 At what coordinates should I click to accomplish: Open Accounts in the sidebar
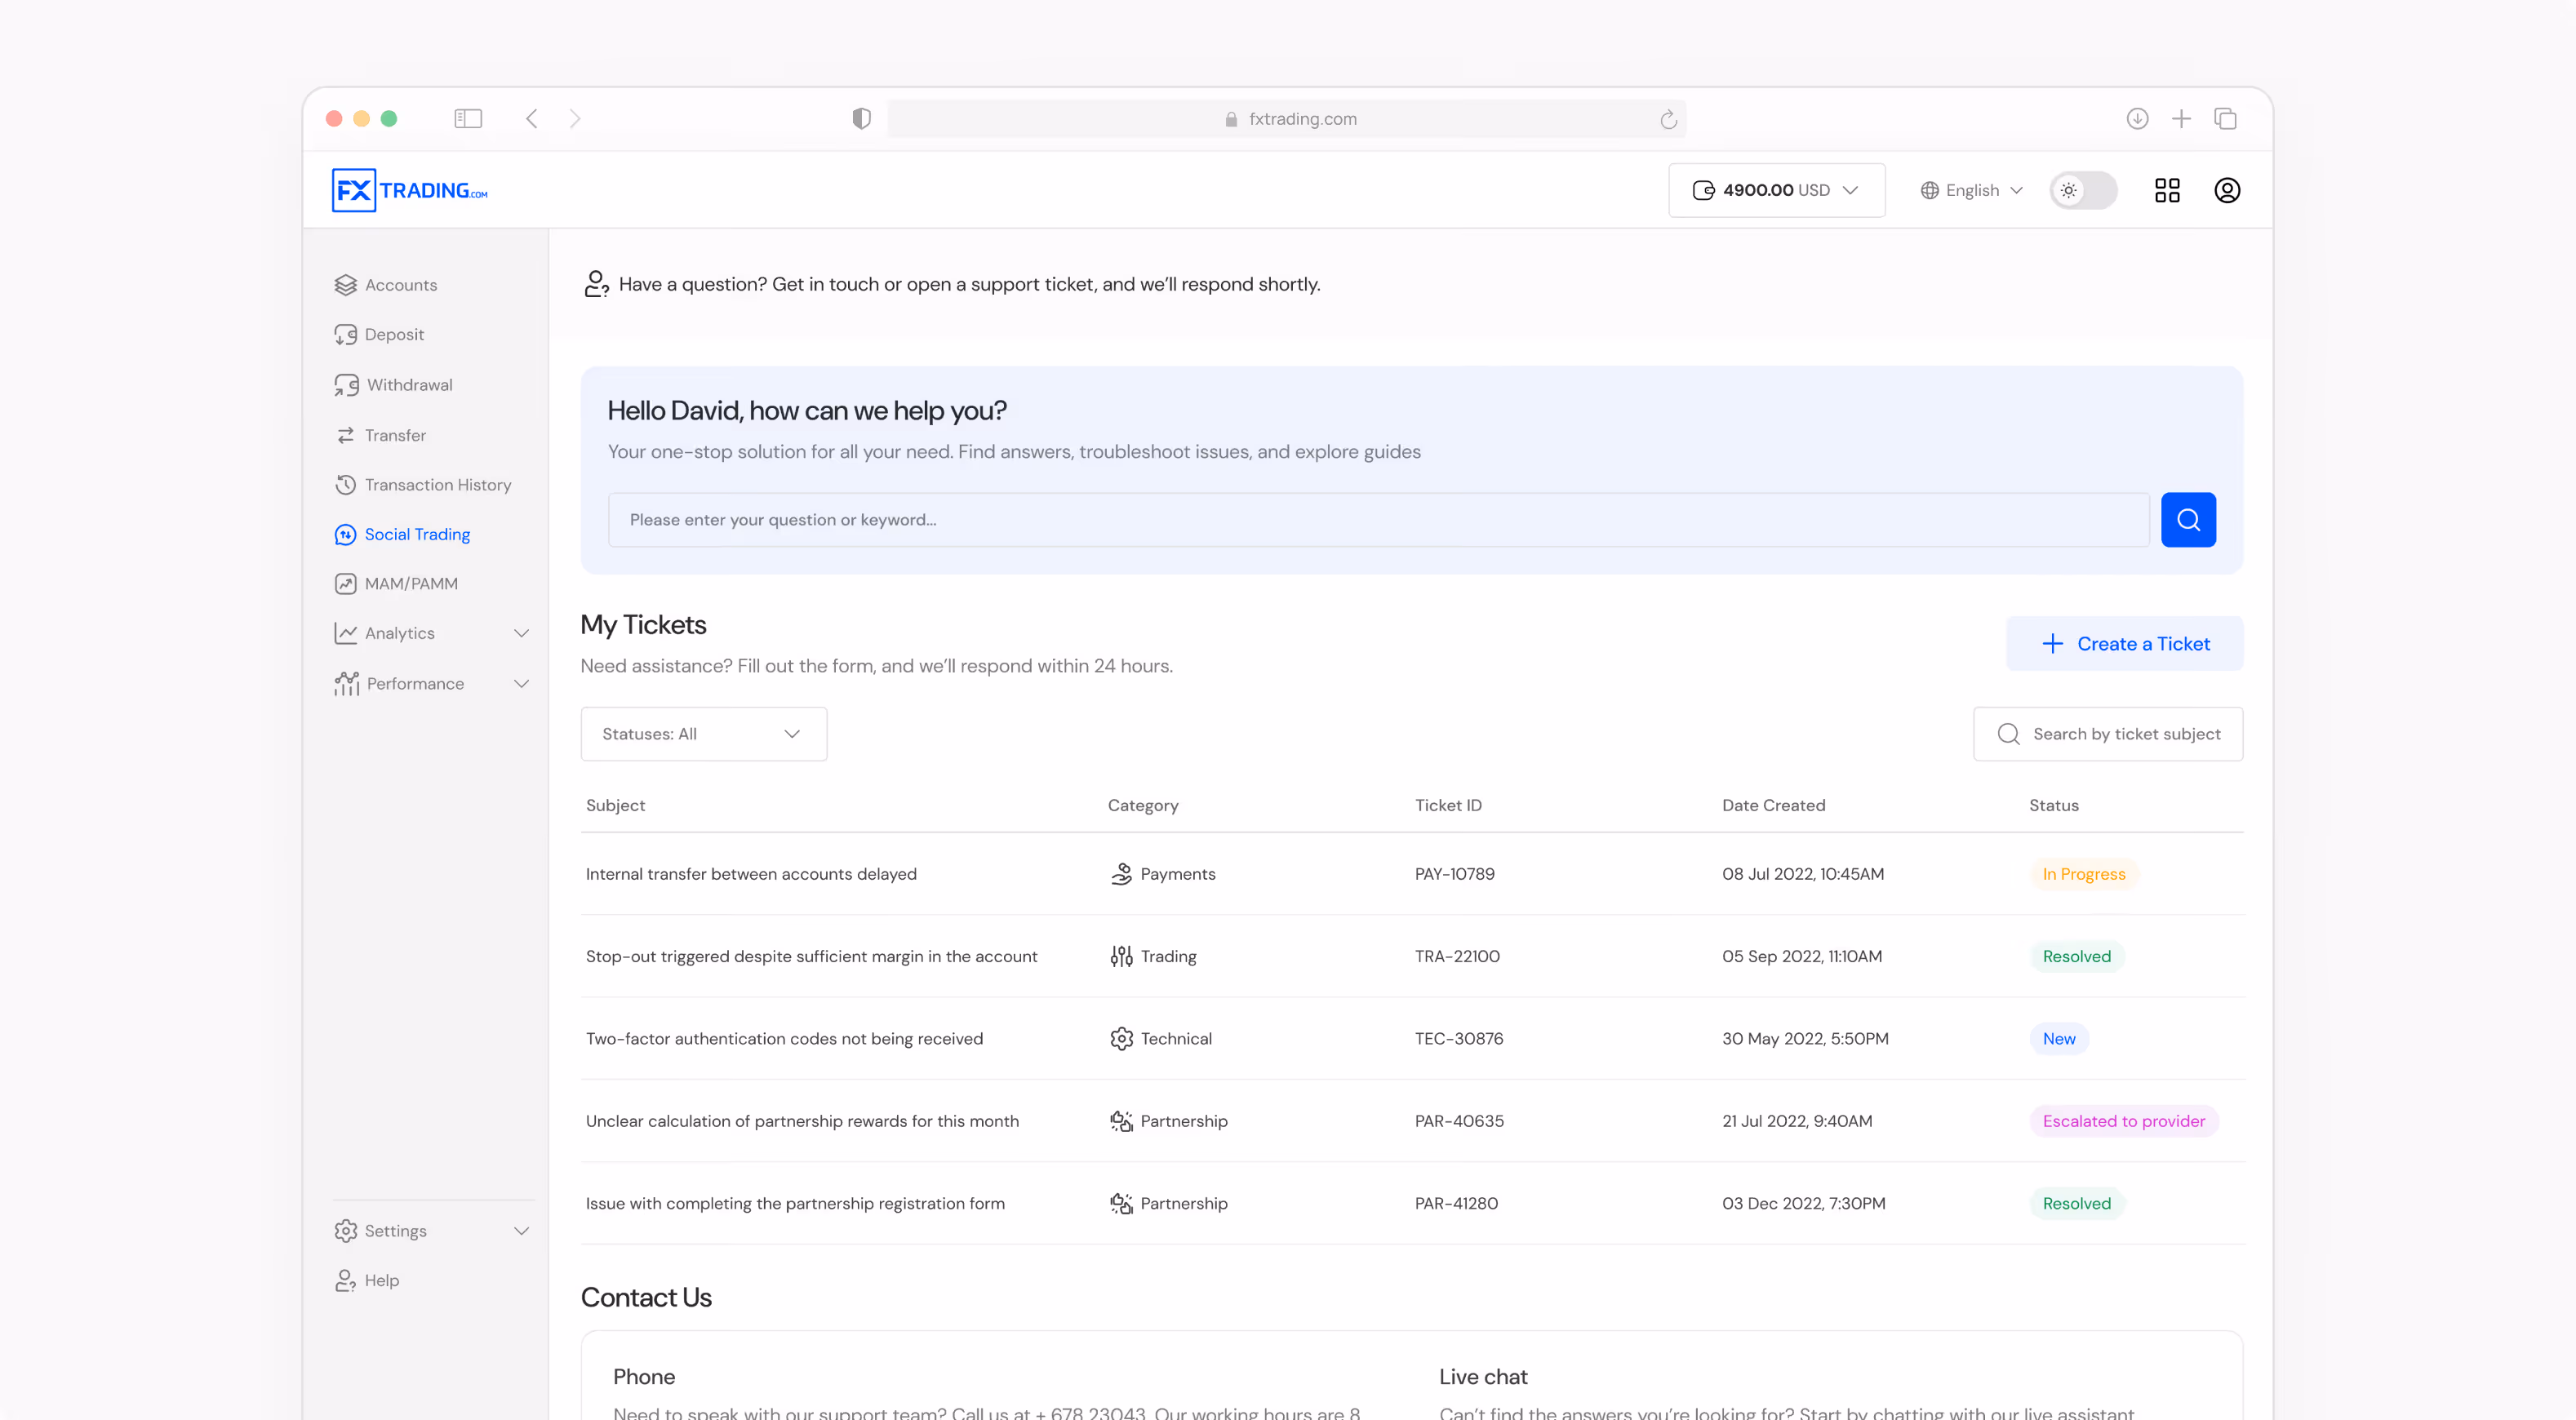coord(386,285)
